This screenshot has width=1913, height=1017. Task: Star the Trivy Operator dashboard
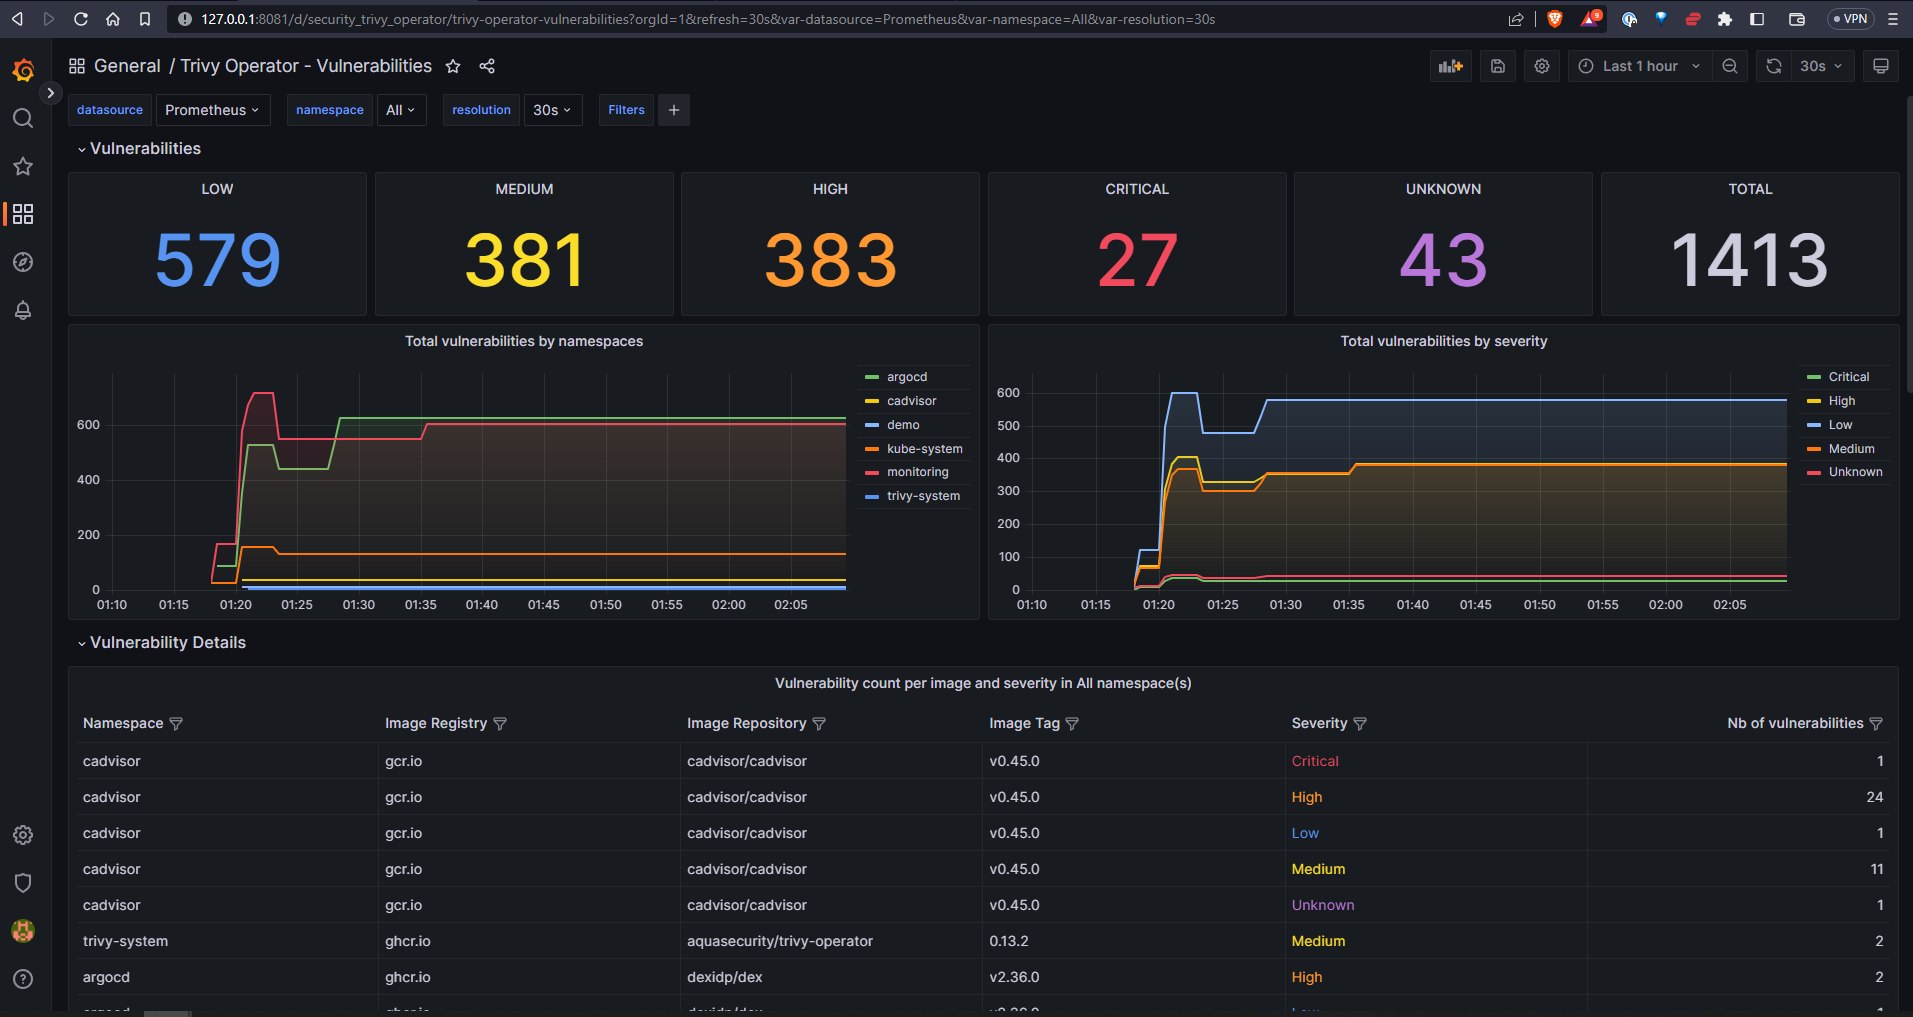point(453,66)
